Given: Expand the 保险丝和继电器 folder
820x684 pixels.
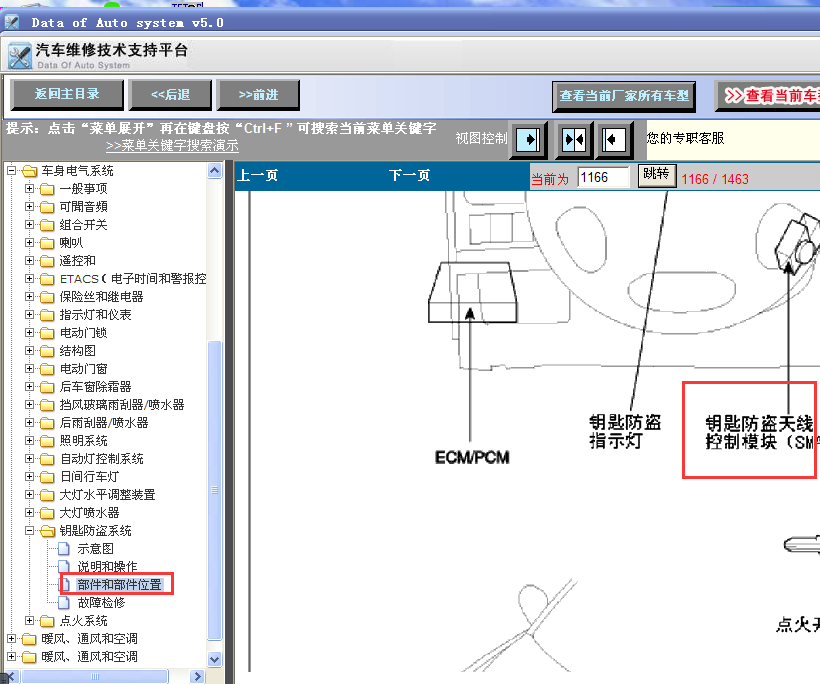Looking at the screenshot, I should pyautogui.click(x=29, y=297).
